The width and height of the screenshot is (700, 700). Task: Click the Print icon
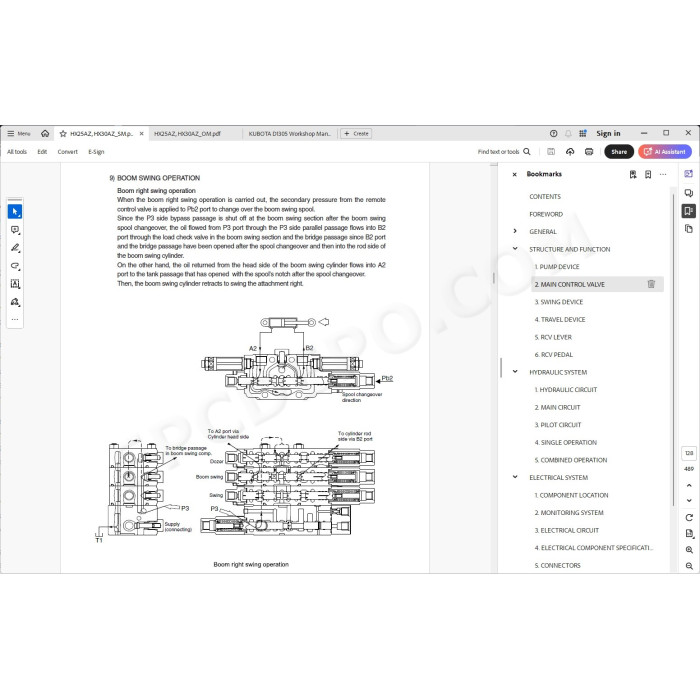[589, 152]
